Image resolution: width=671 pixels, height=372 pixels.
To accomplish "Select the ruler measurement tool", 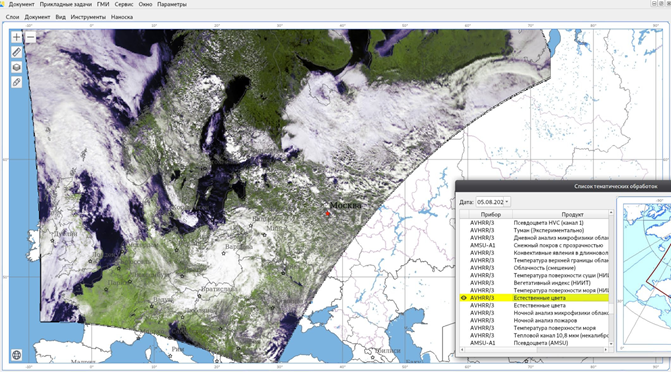I will point(16,52).
